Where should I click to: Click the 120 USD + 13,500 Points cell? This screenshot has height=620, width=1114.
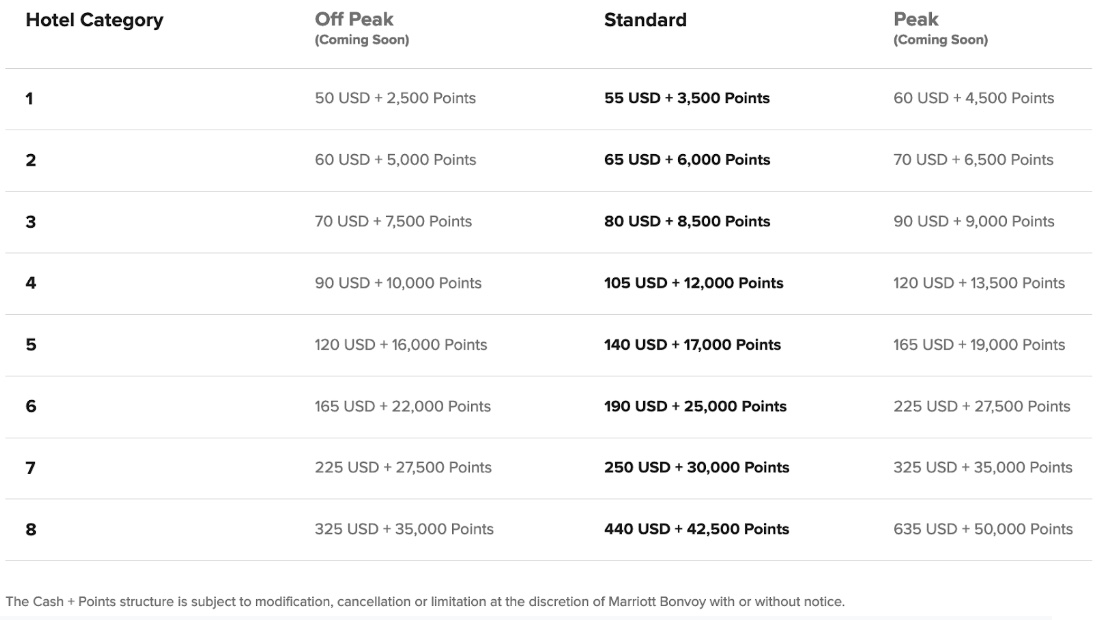point(979,283)
